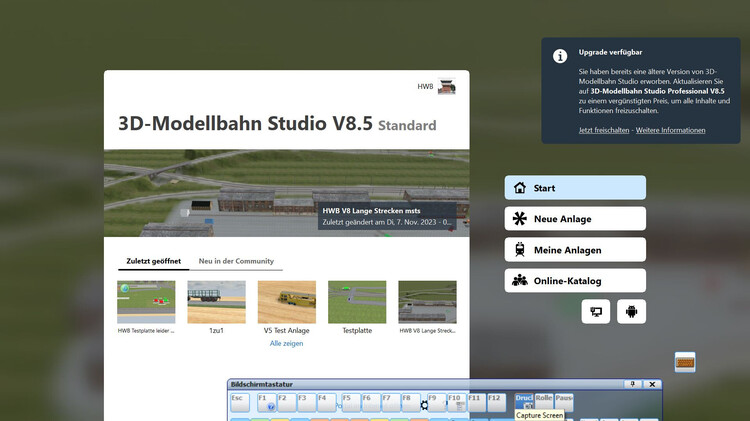Open Weitere Informationen link

(x=670, y=130)
